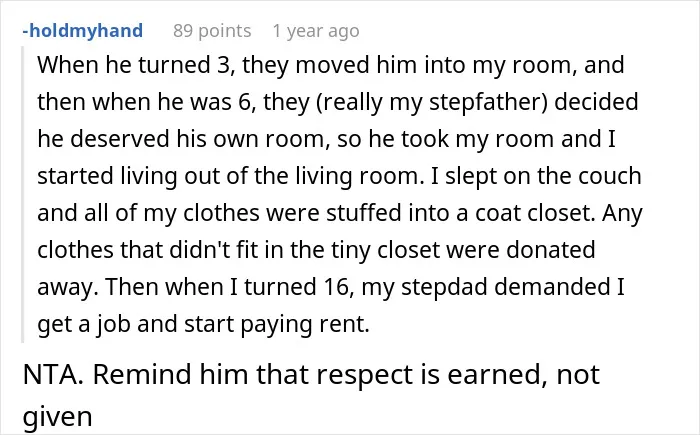Viewport: 700px width, 435px height.
Task: Click the line "get a job and start paying rent."
Action: (x=204, y=325)
